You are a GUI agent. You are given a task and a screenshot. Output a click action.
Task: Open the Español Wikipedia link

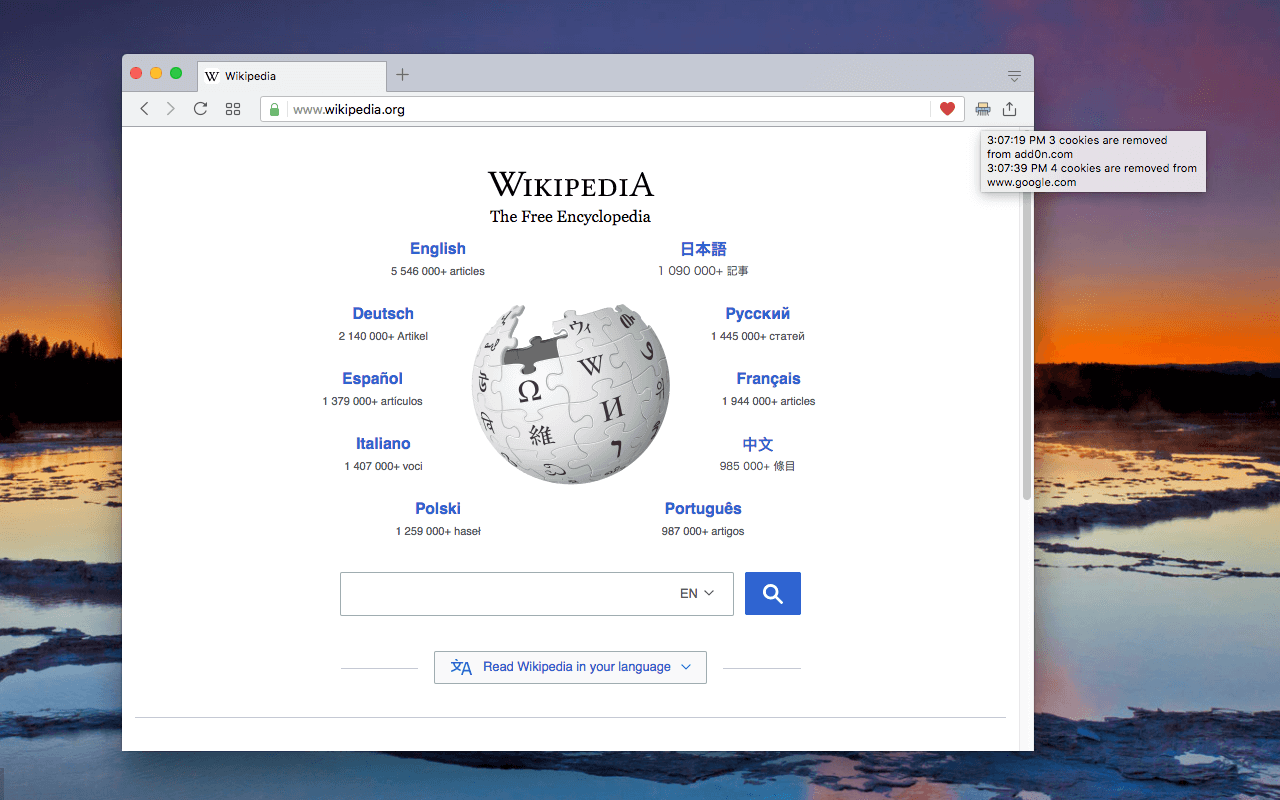(x=373, y=379)
